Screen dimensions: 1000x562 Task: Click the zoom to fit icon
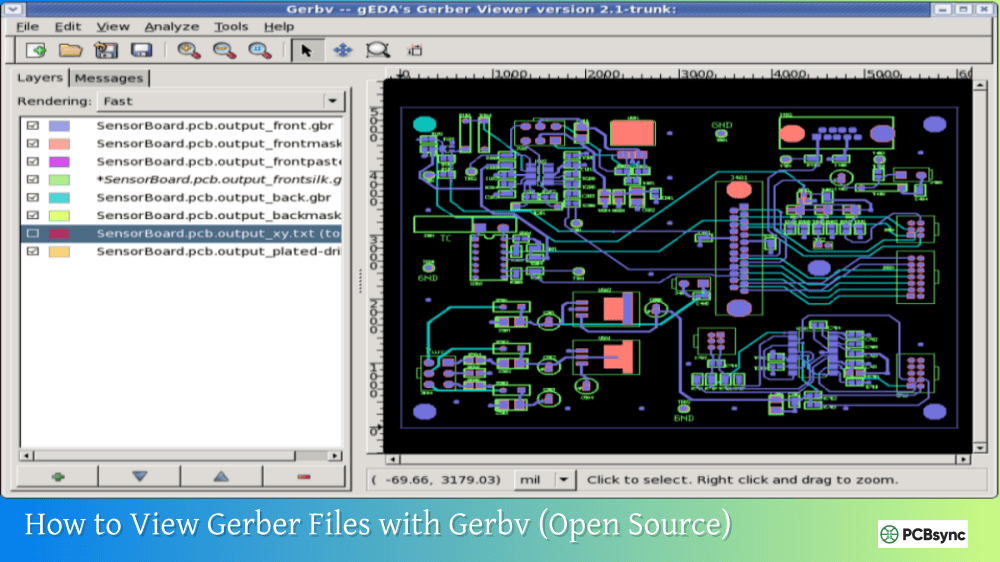click(x=258, y=50)
